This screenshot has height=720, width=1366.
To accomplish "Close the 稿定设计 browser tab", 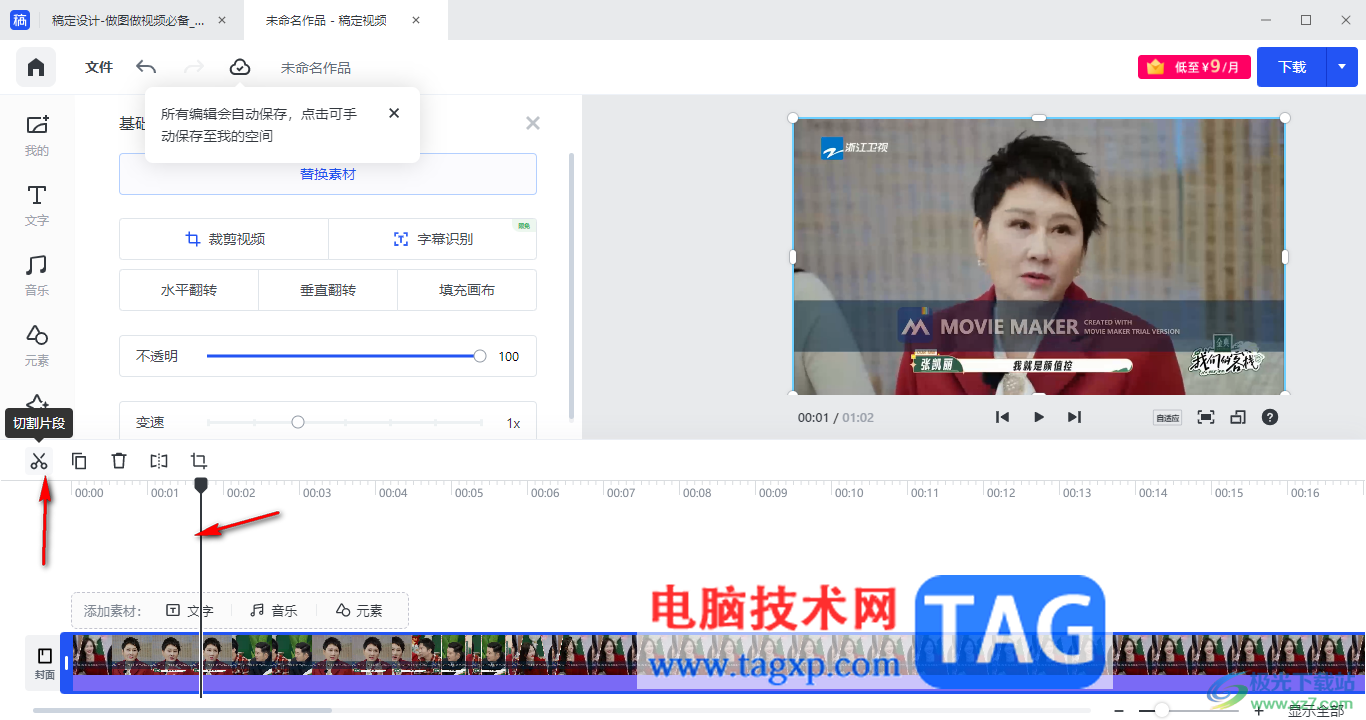I will point(222,20).
